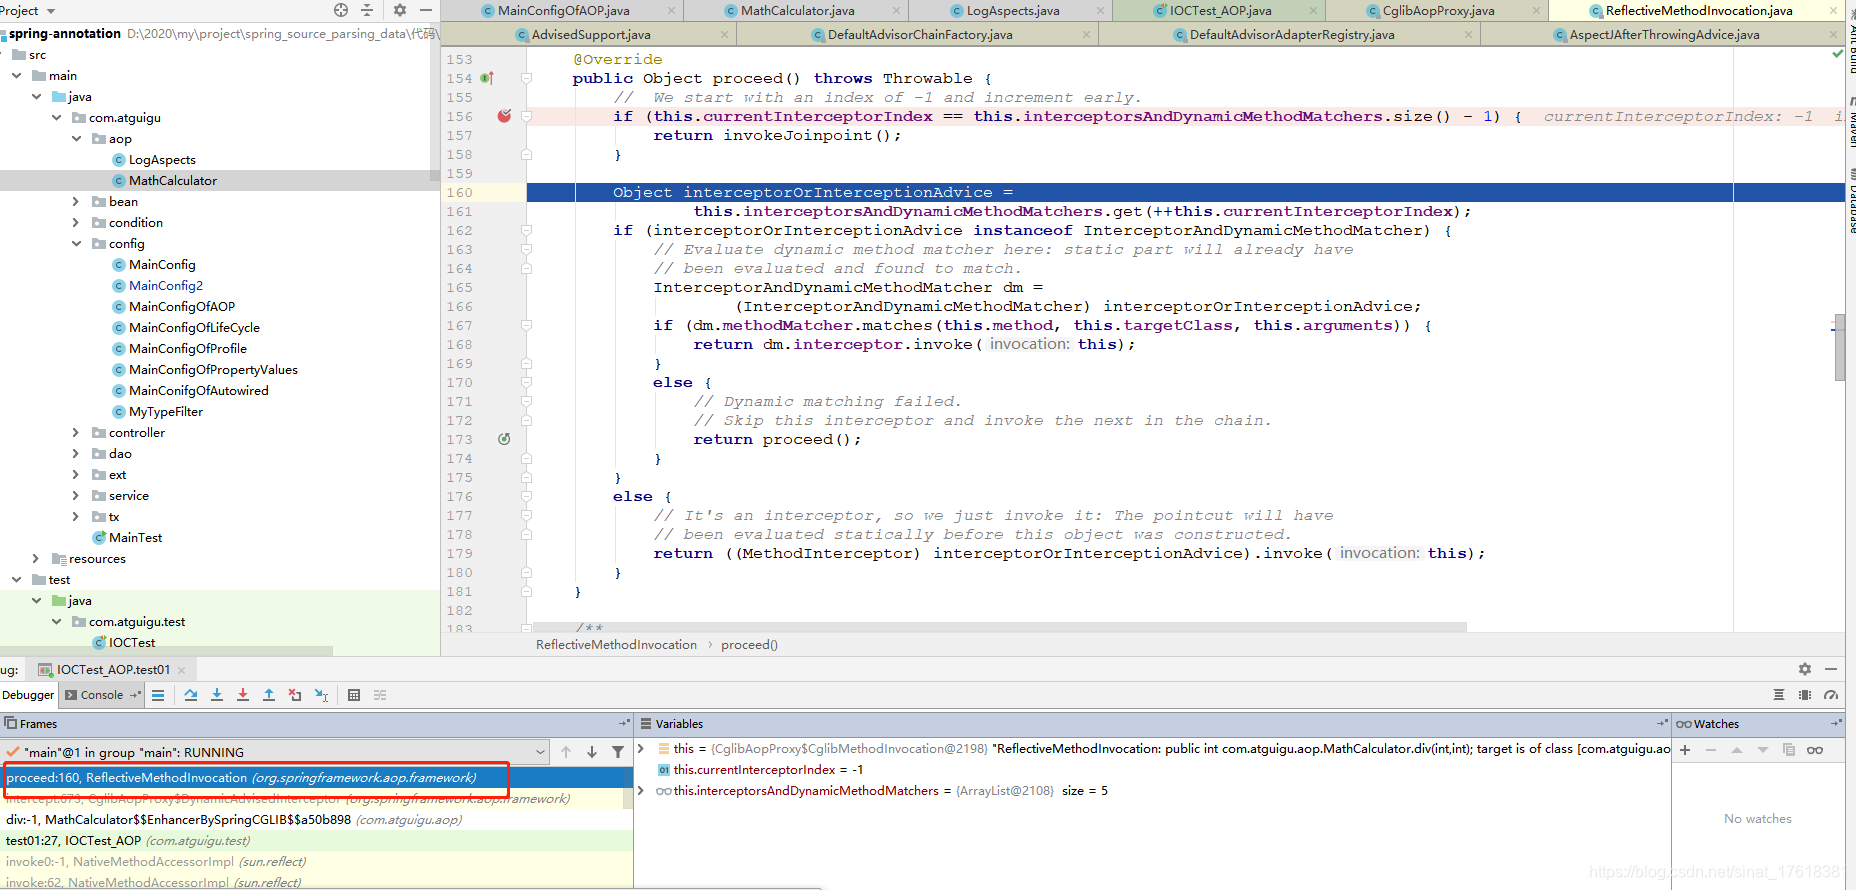Collapse the config folder
The height and width of the screenshot is (890, 1856).
pyautogui.click(x=76, y=244)
